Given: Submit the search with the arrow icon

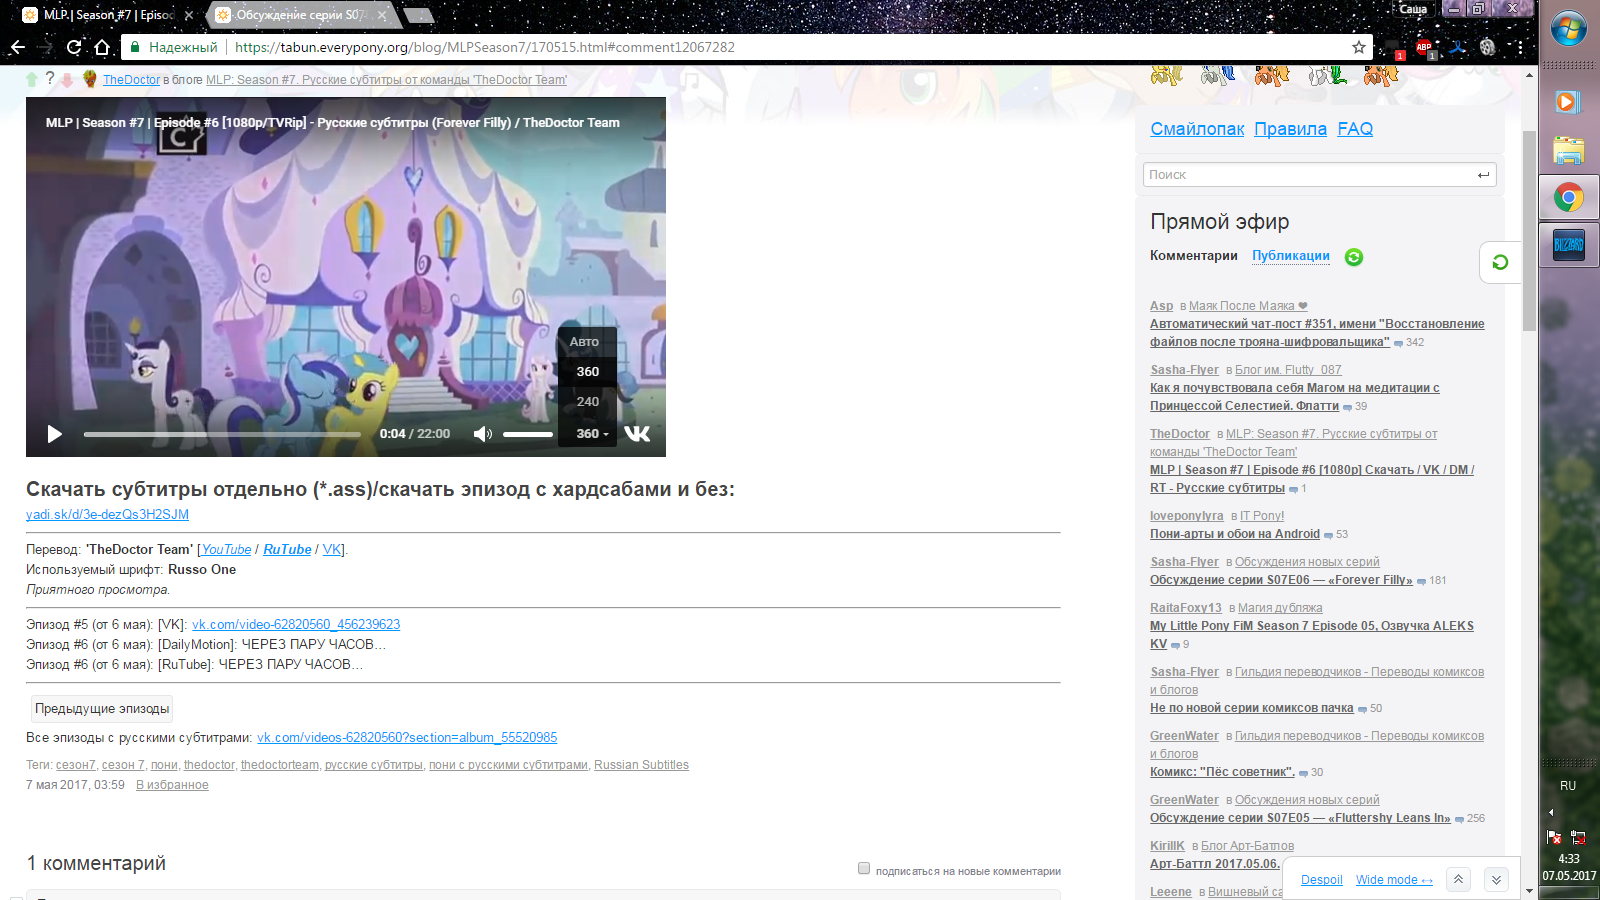Looking at the screenshot, I should (1483, 175).
